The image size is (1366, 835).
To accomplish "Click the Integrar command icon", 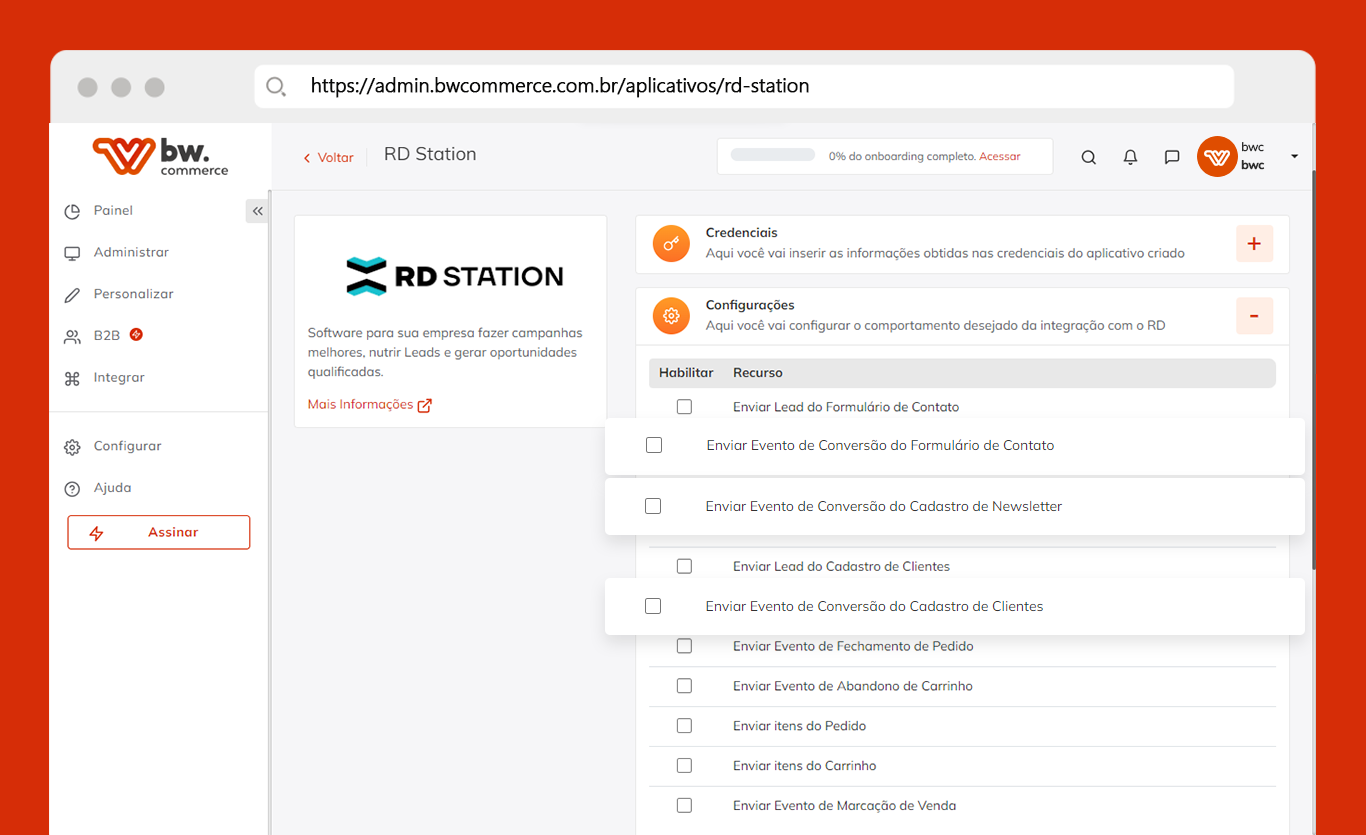I will [x=72, y=379].
